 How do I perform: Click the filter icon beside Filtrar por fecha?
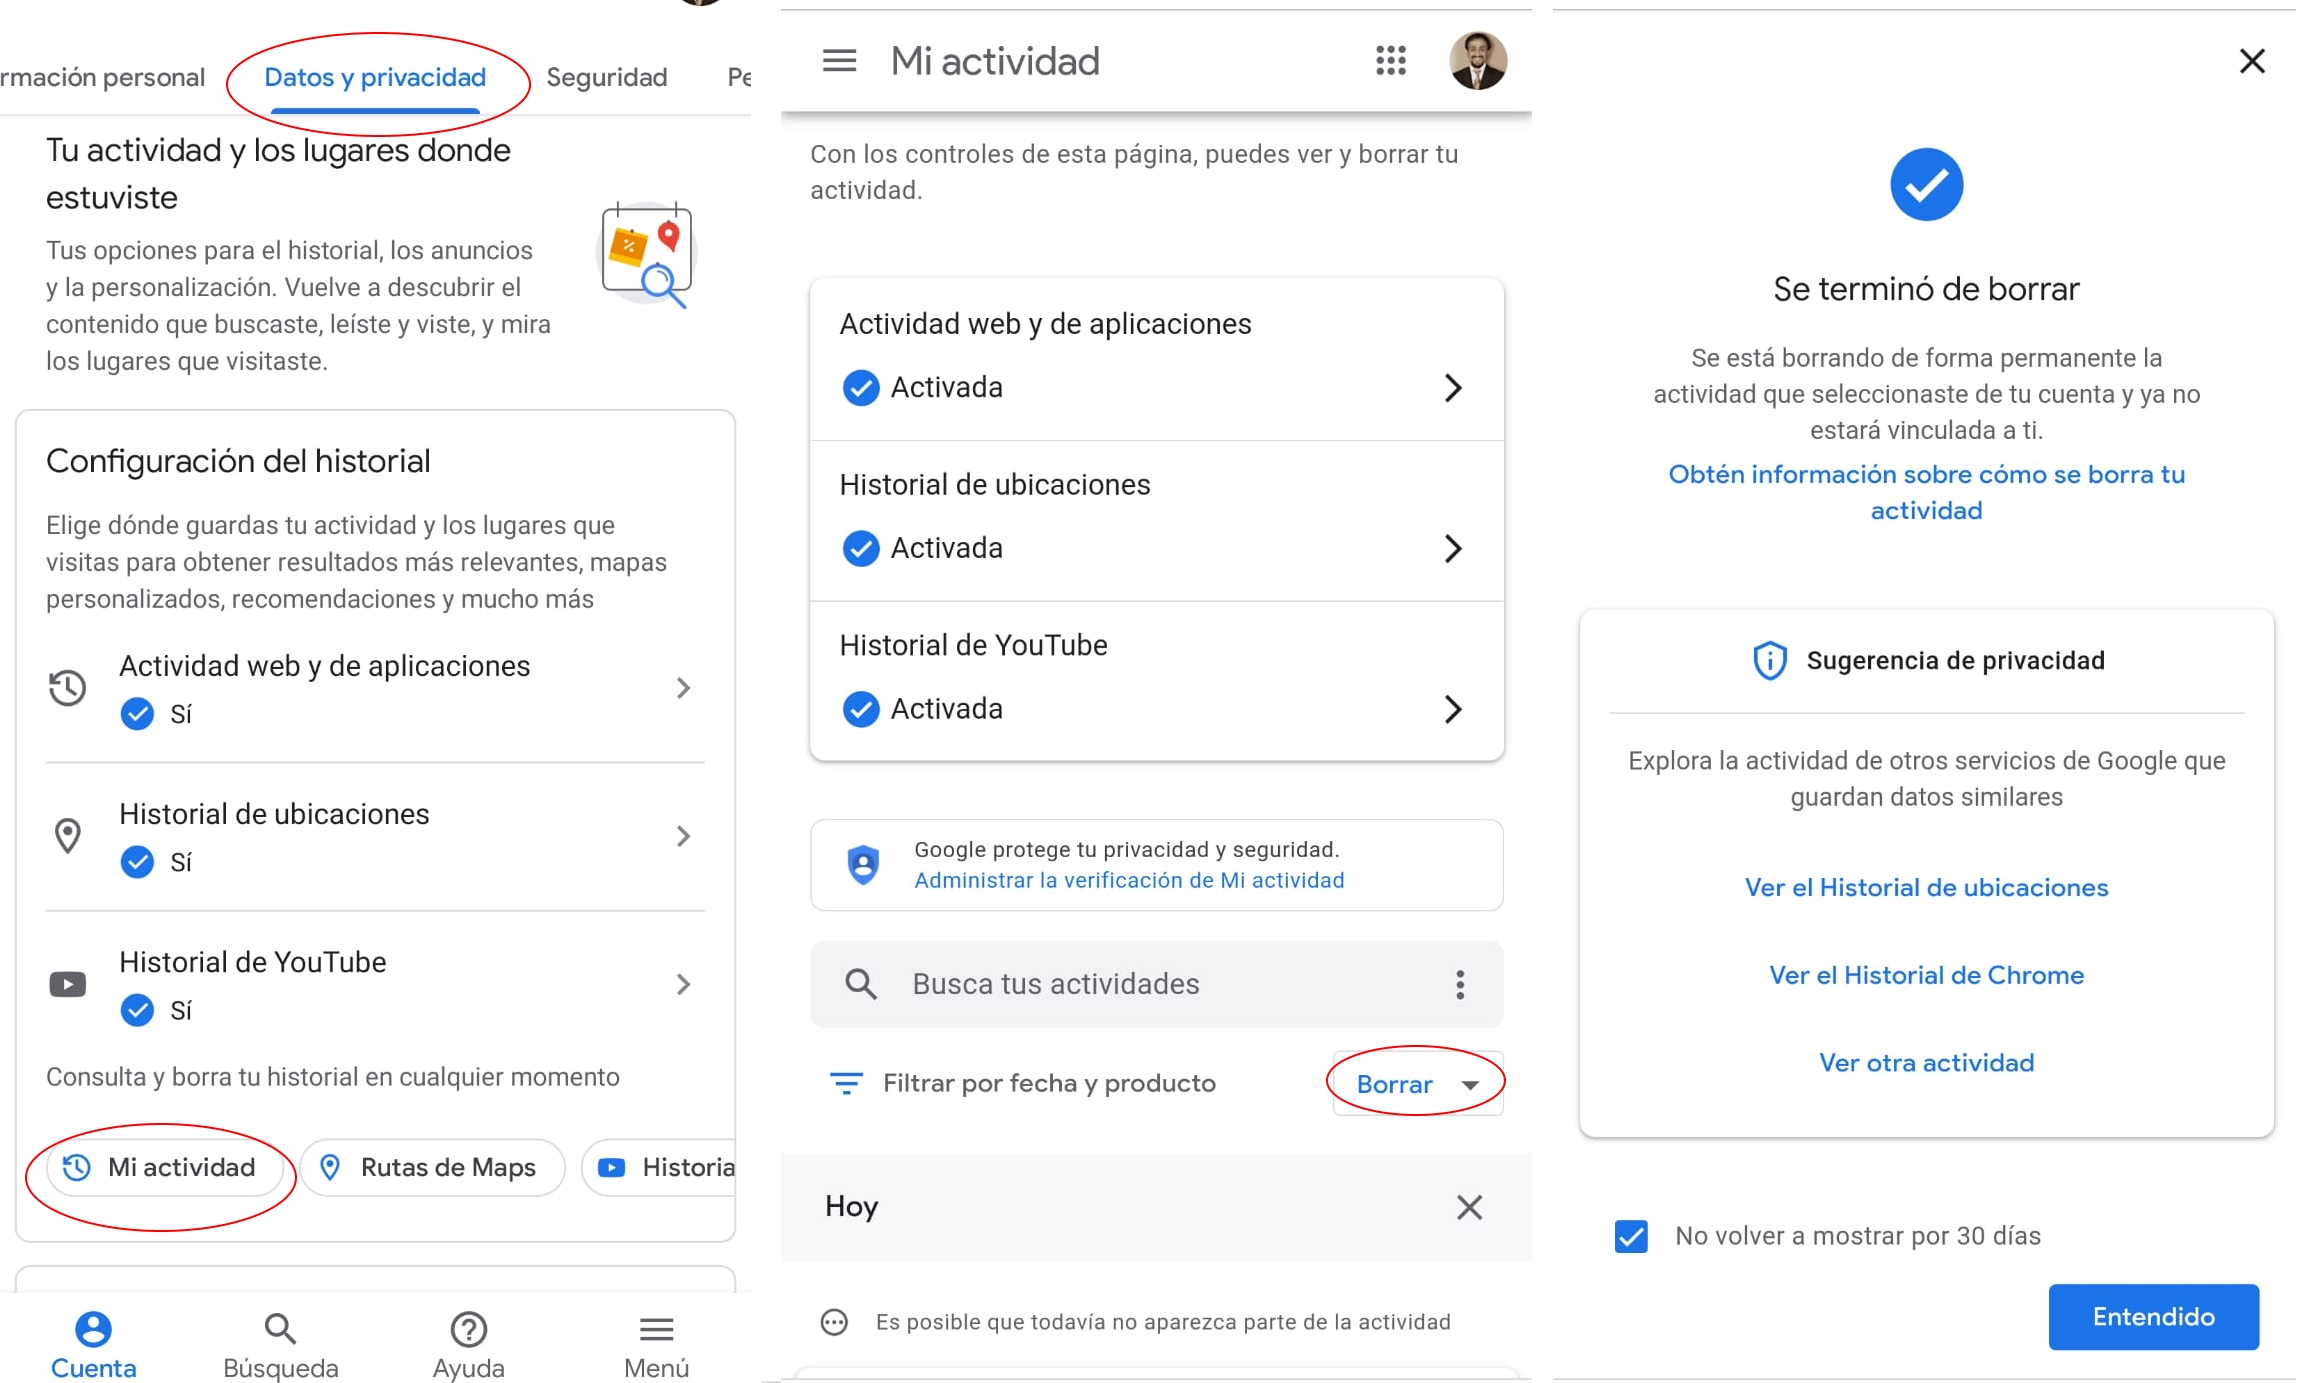click(846, 1083)
